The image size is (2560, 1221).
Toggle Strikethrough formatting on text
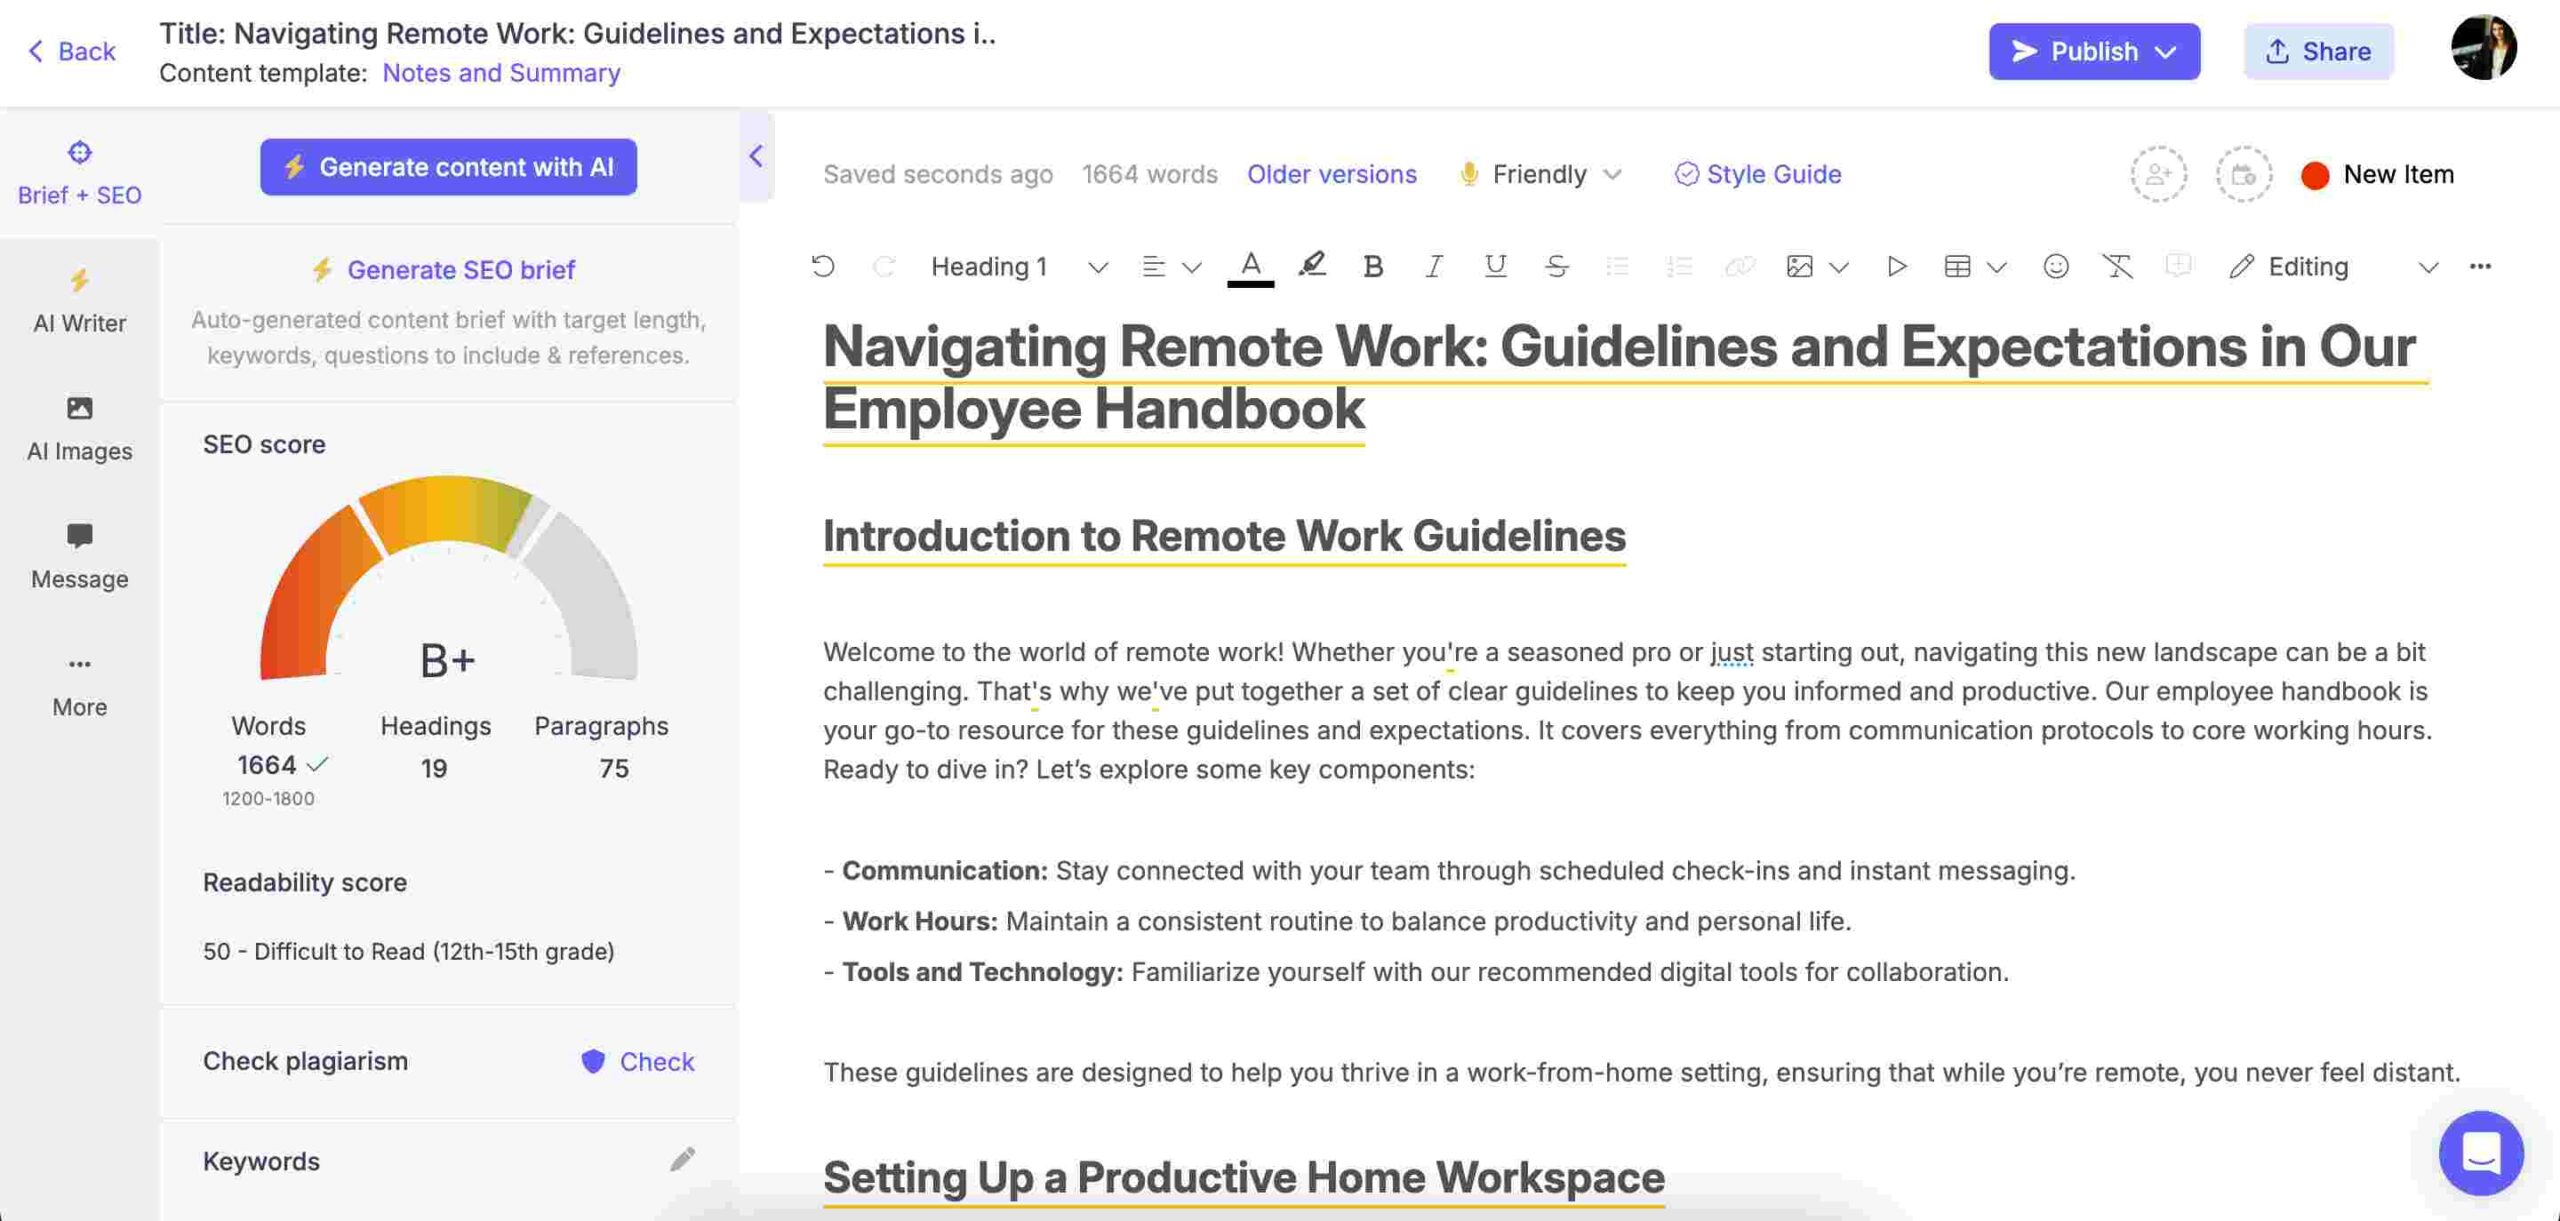(1553, 264)
